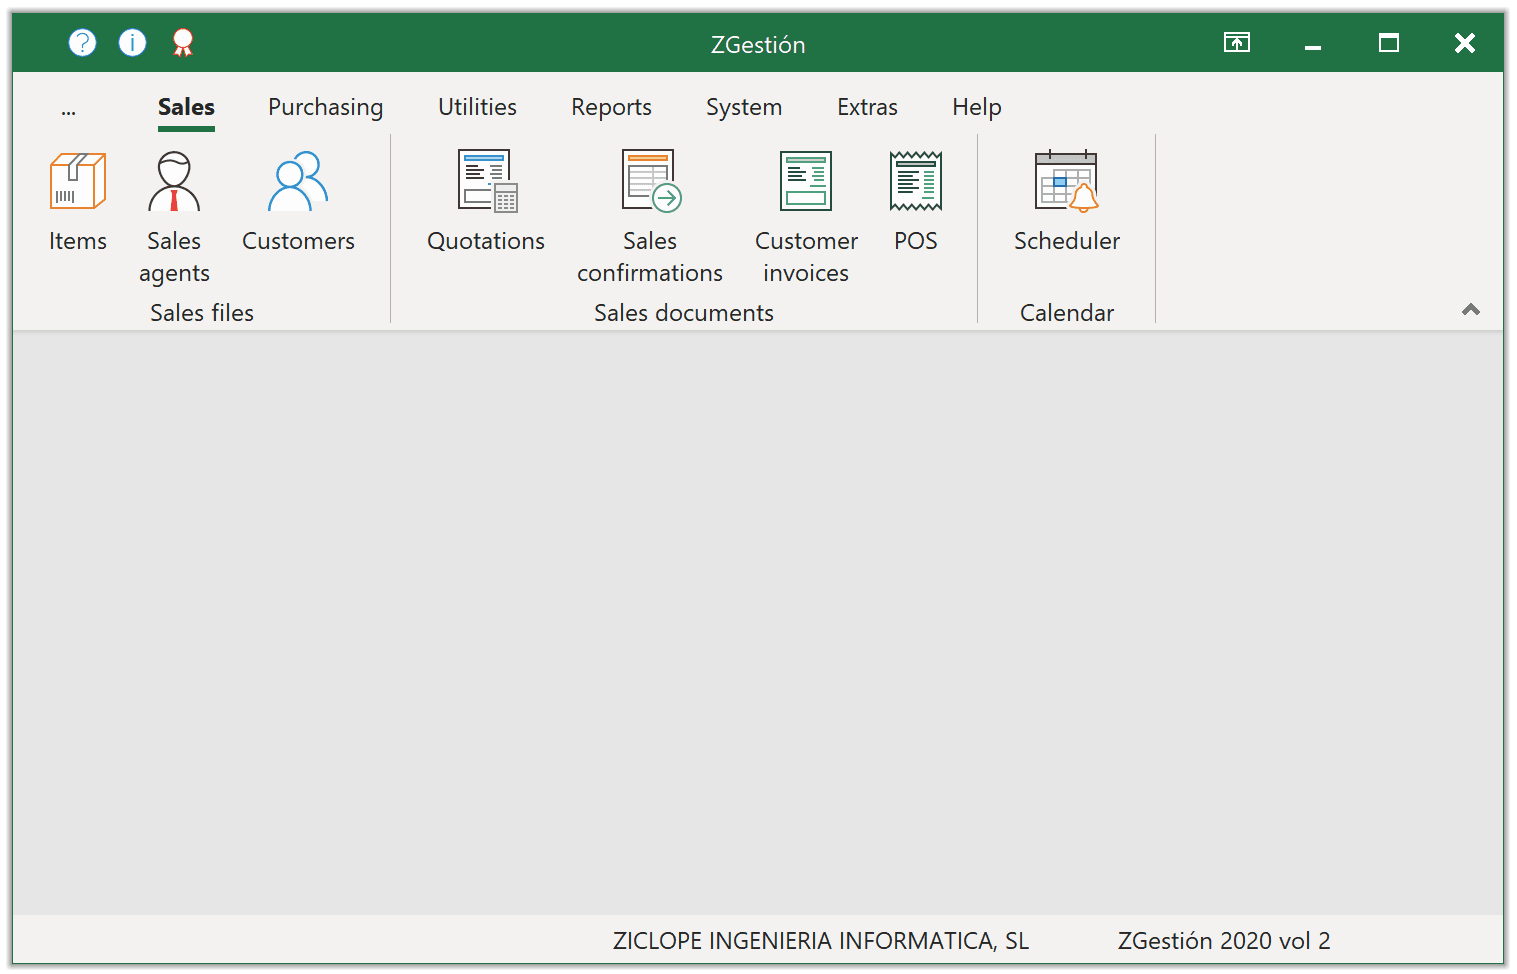
Task: Click company name in status bar
Action: tap(820, 941)
